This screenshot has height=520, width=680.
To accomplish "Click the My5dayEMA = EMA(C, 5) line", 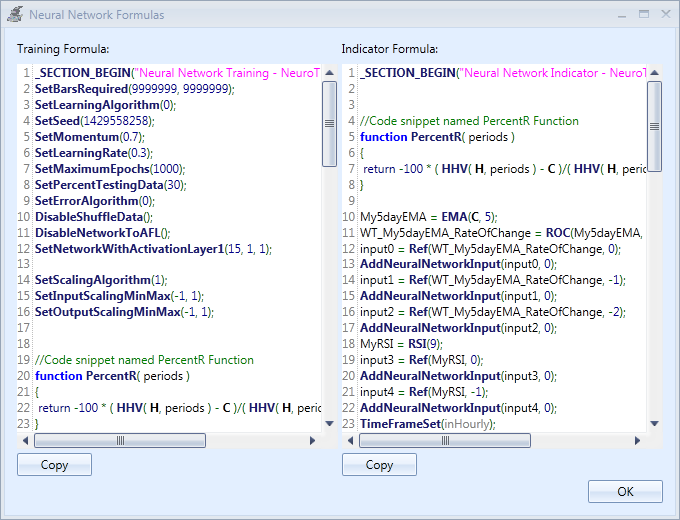I will [429, 217].
